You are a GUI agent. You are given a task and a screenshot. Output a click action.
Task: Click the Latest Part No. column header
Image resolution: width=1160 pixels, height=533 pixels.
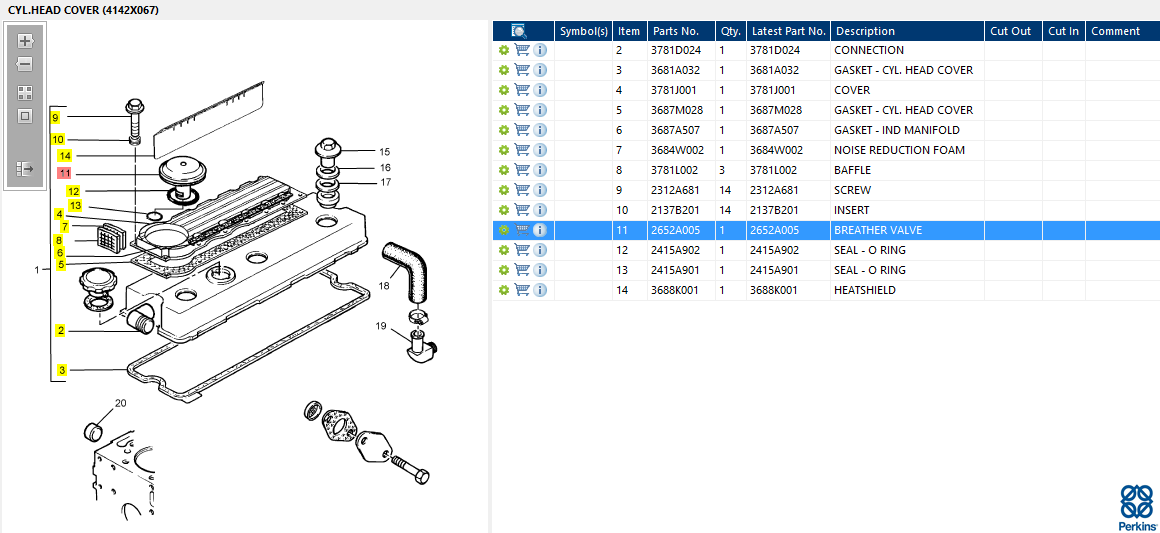point(788,31)
